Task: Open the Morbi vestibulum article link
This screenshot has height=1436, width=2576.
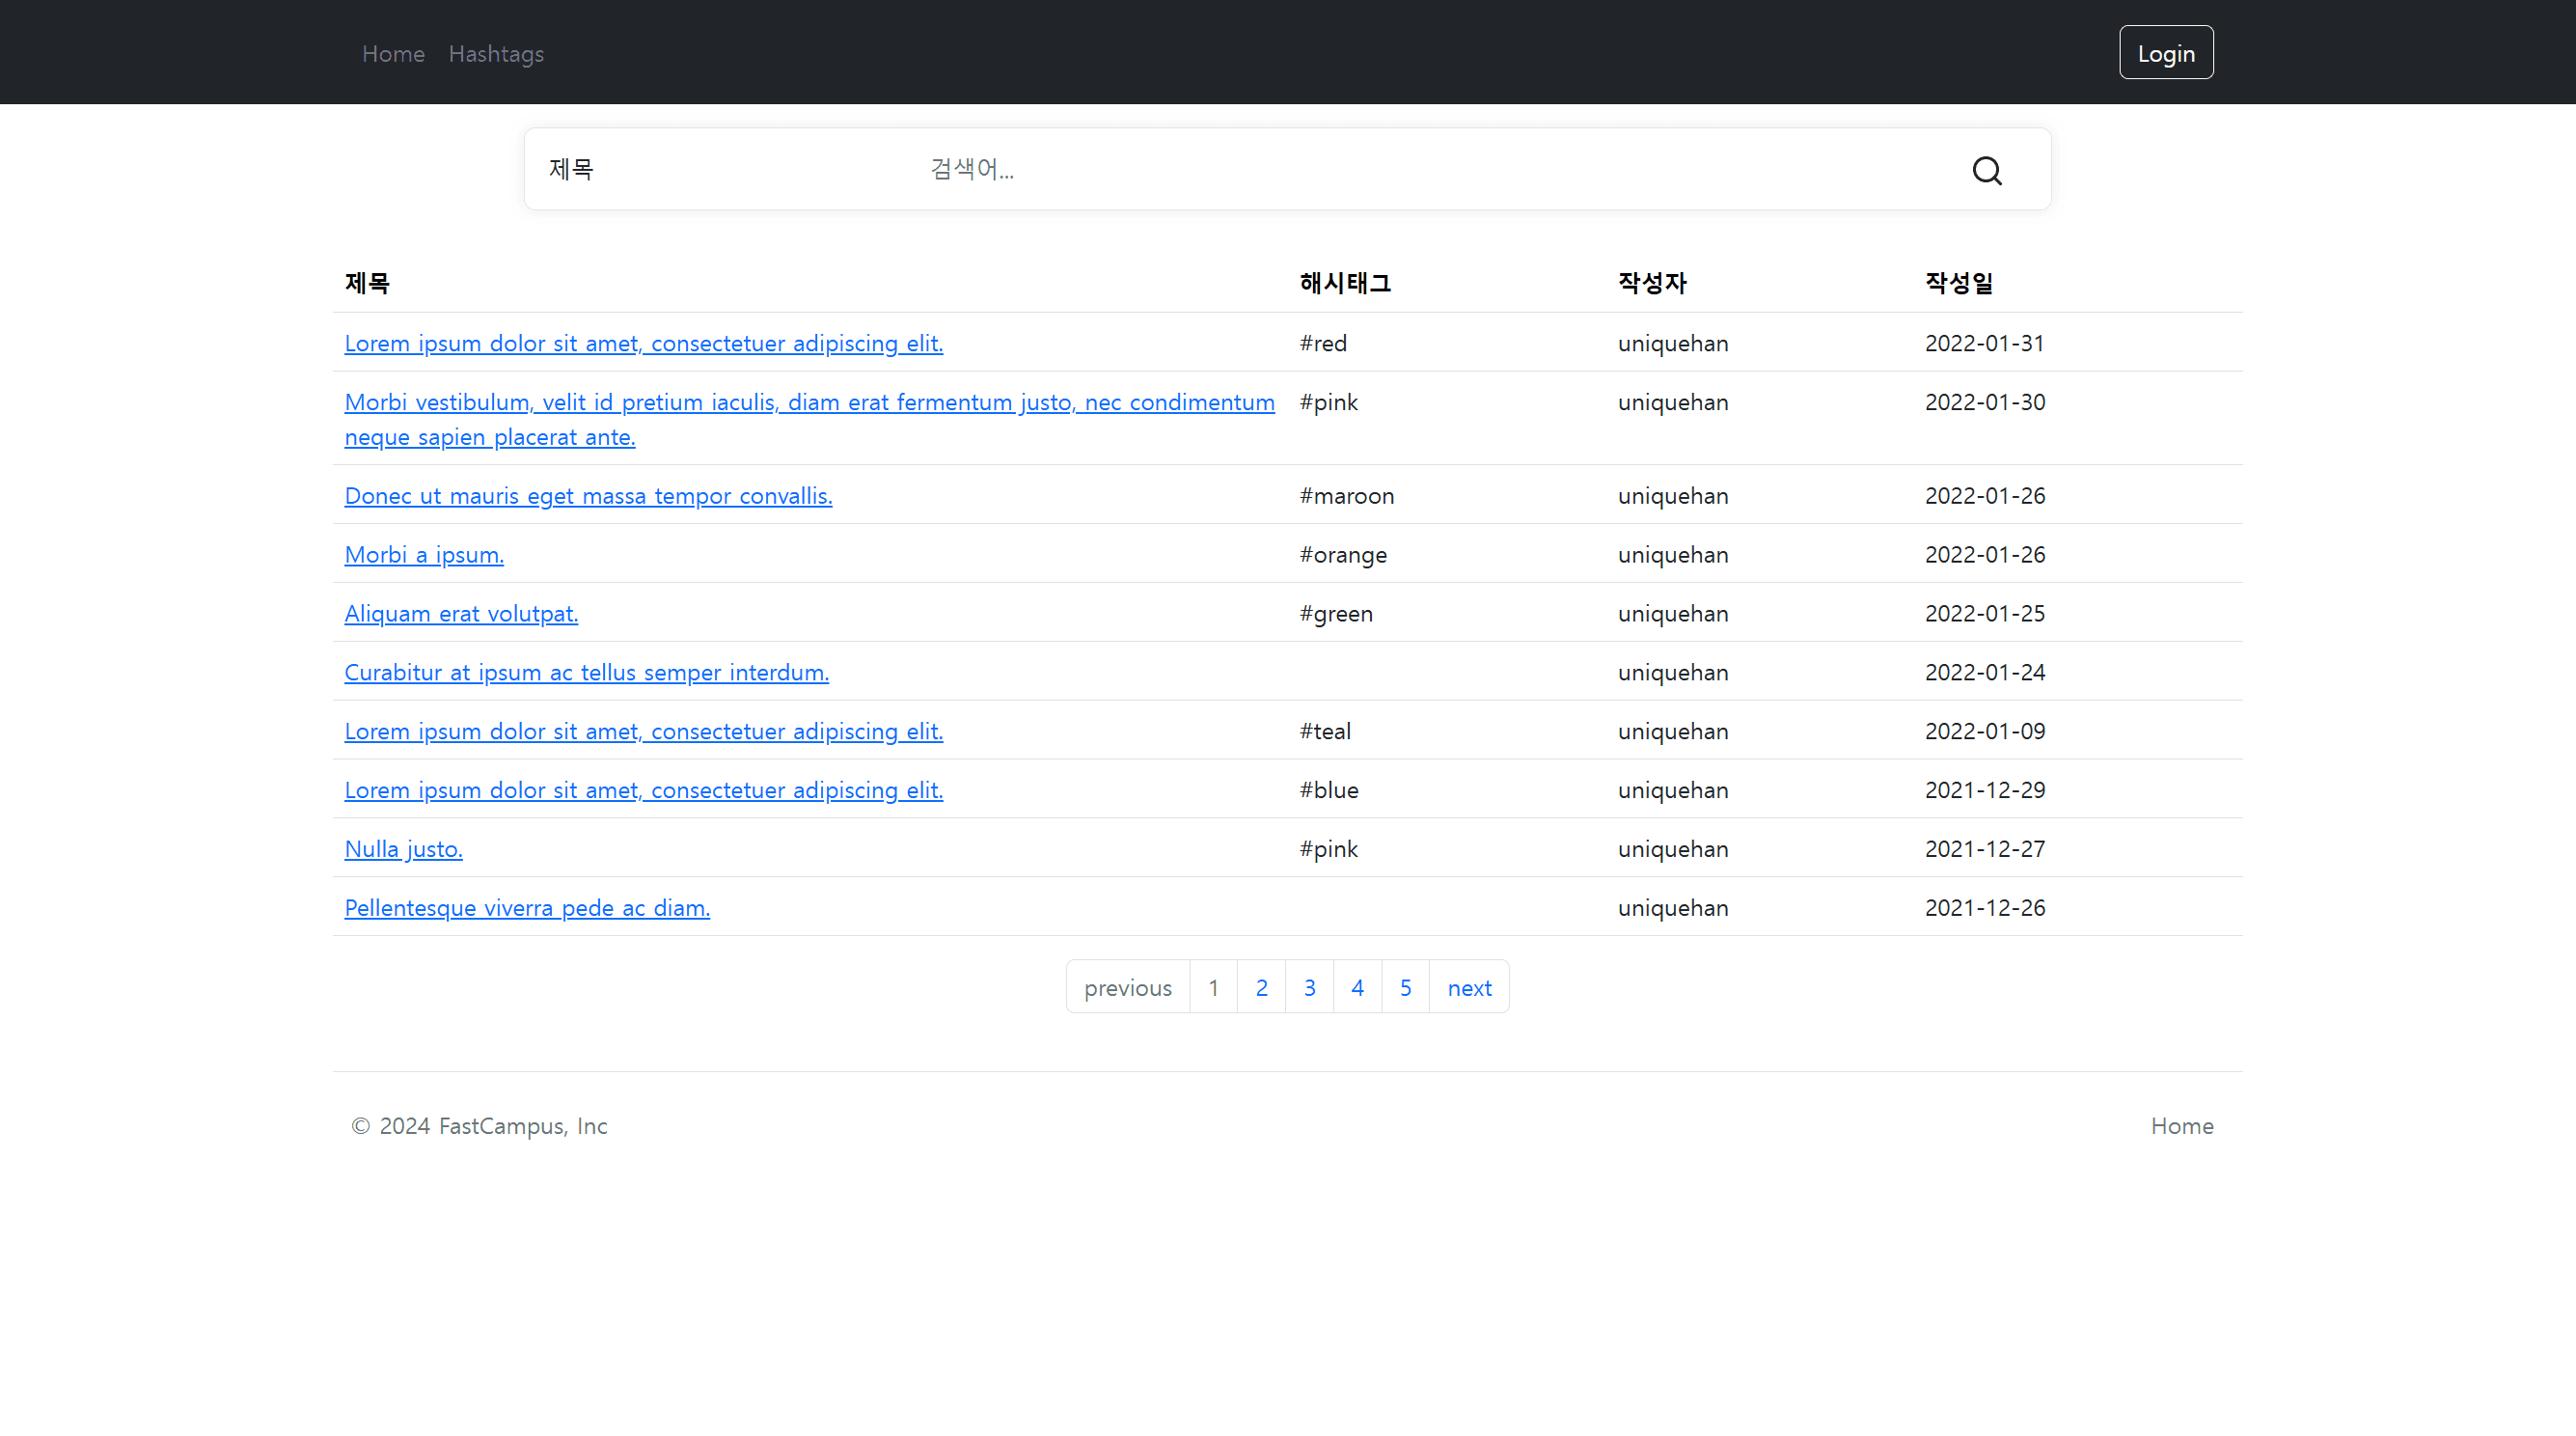Action: click(808, 402)
